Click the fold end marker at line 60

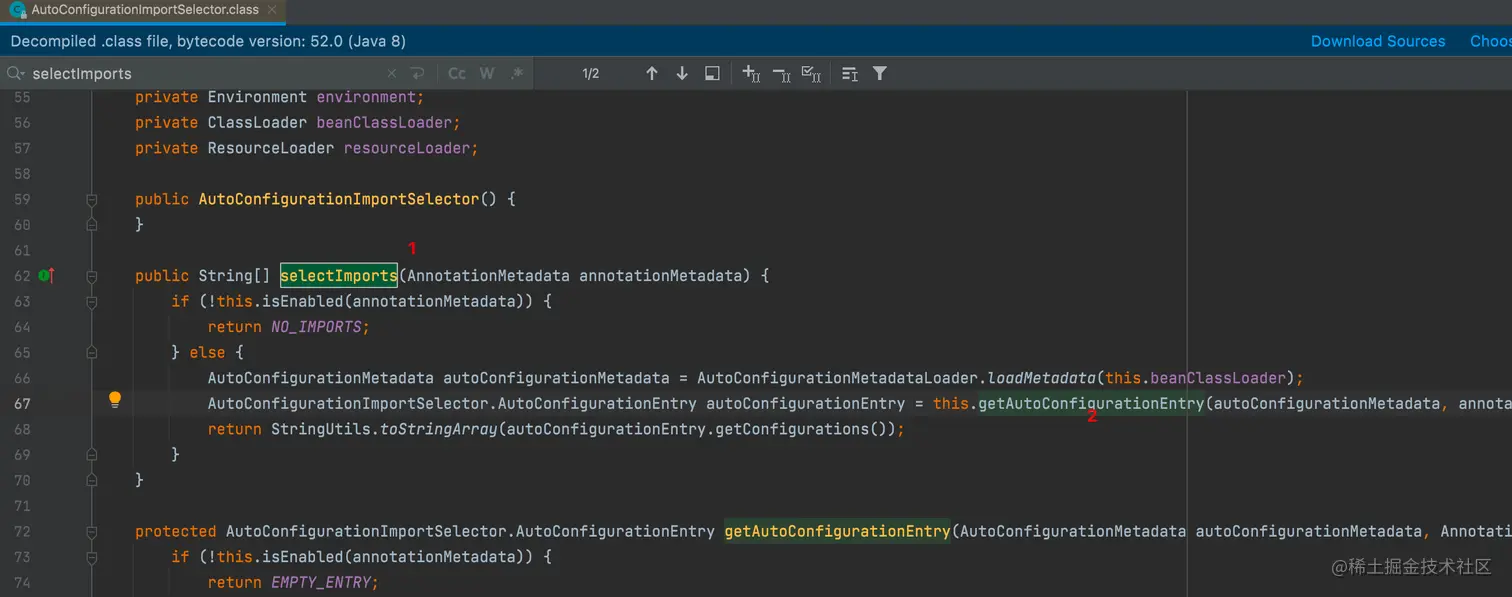[x=92, y=225]
